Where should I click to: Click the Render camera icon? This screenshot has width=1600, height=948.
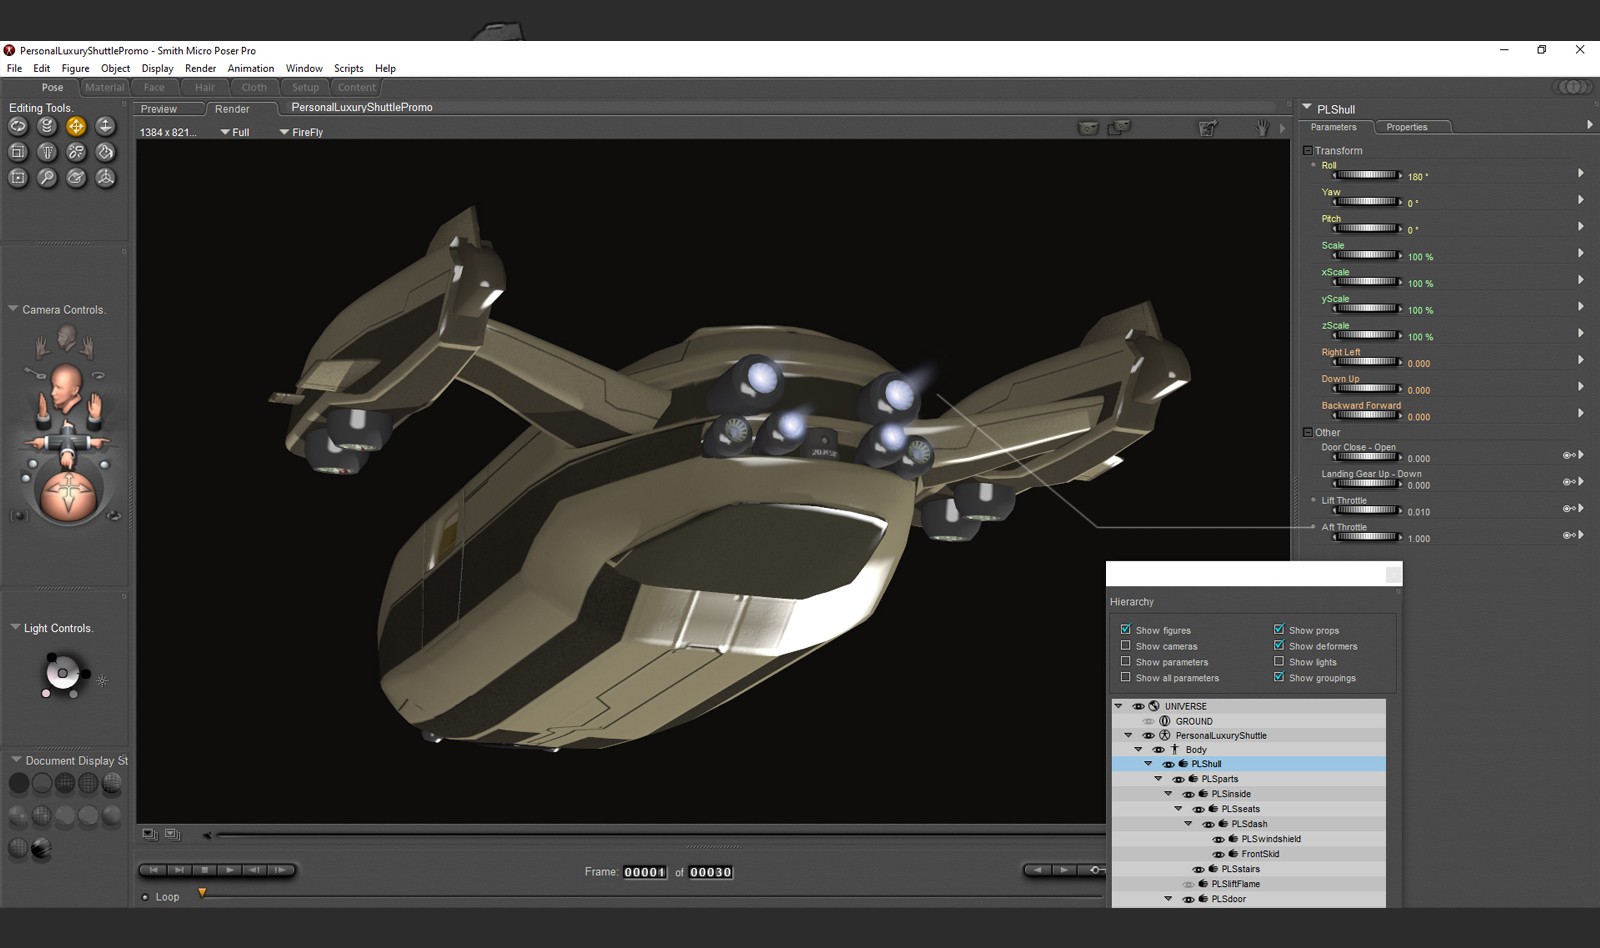1088,128
